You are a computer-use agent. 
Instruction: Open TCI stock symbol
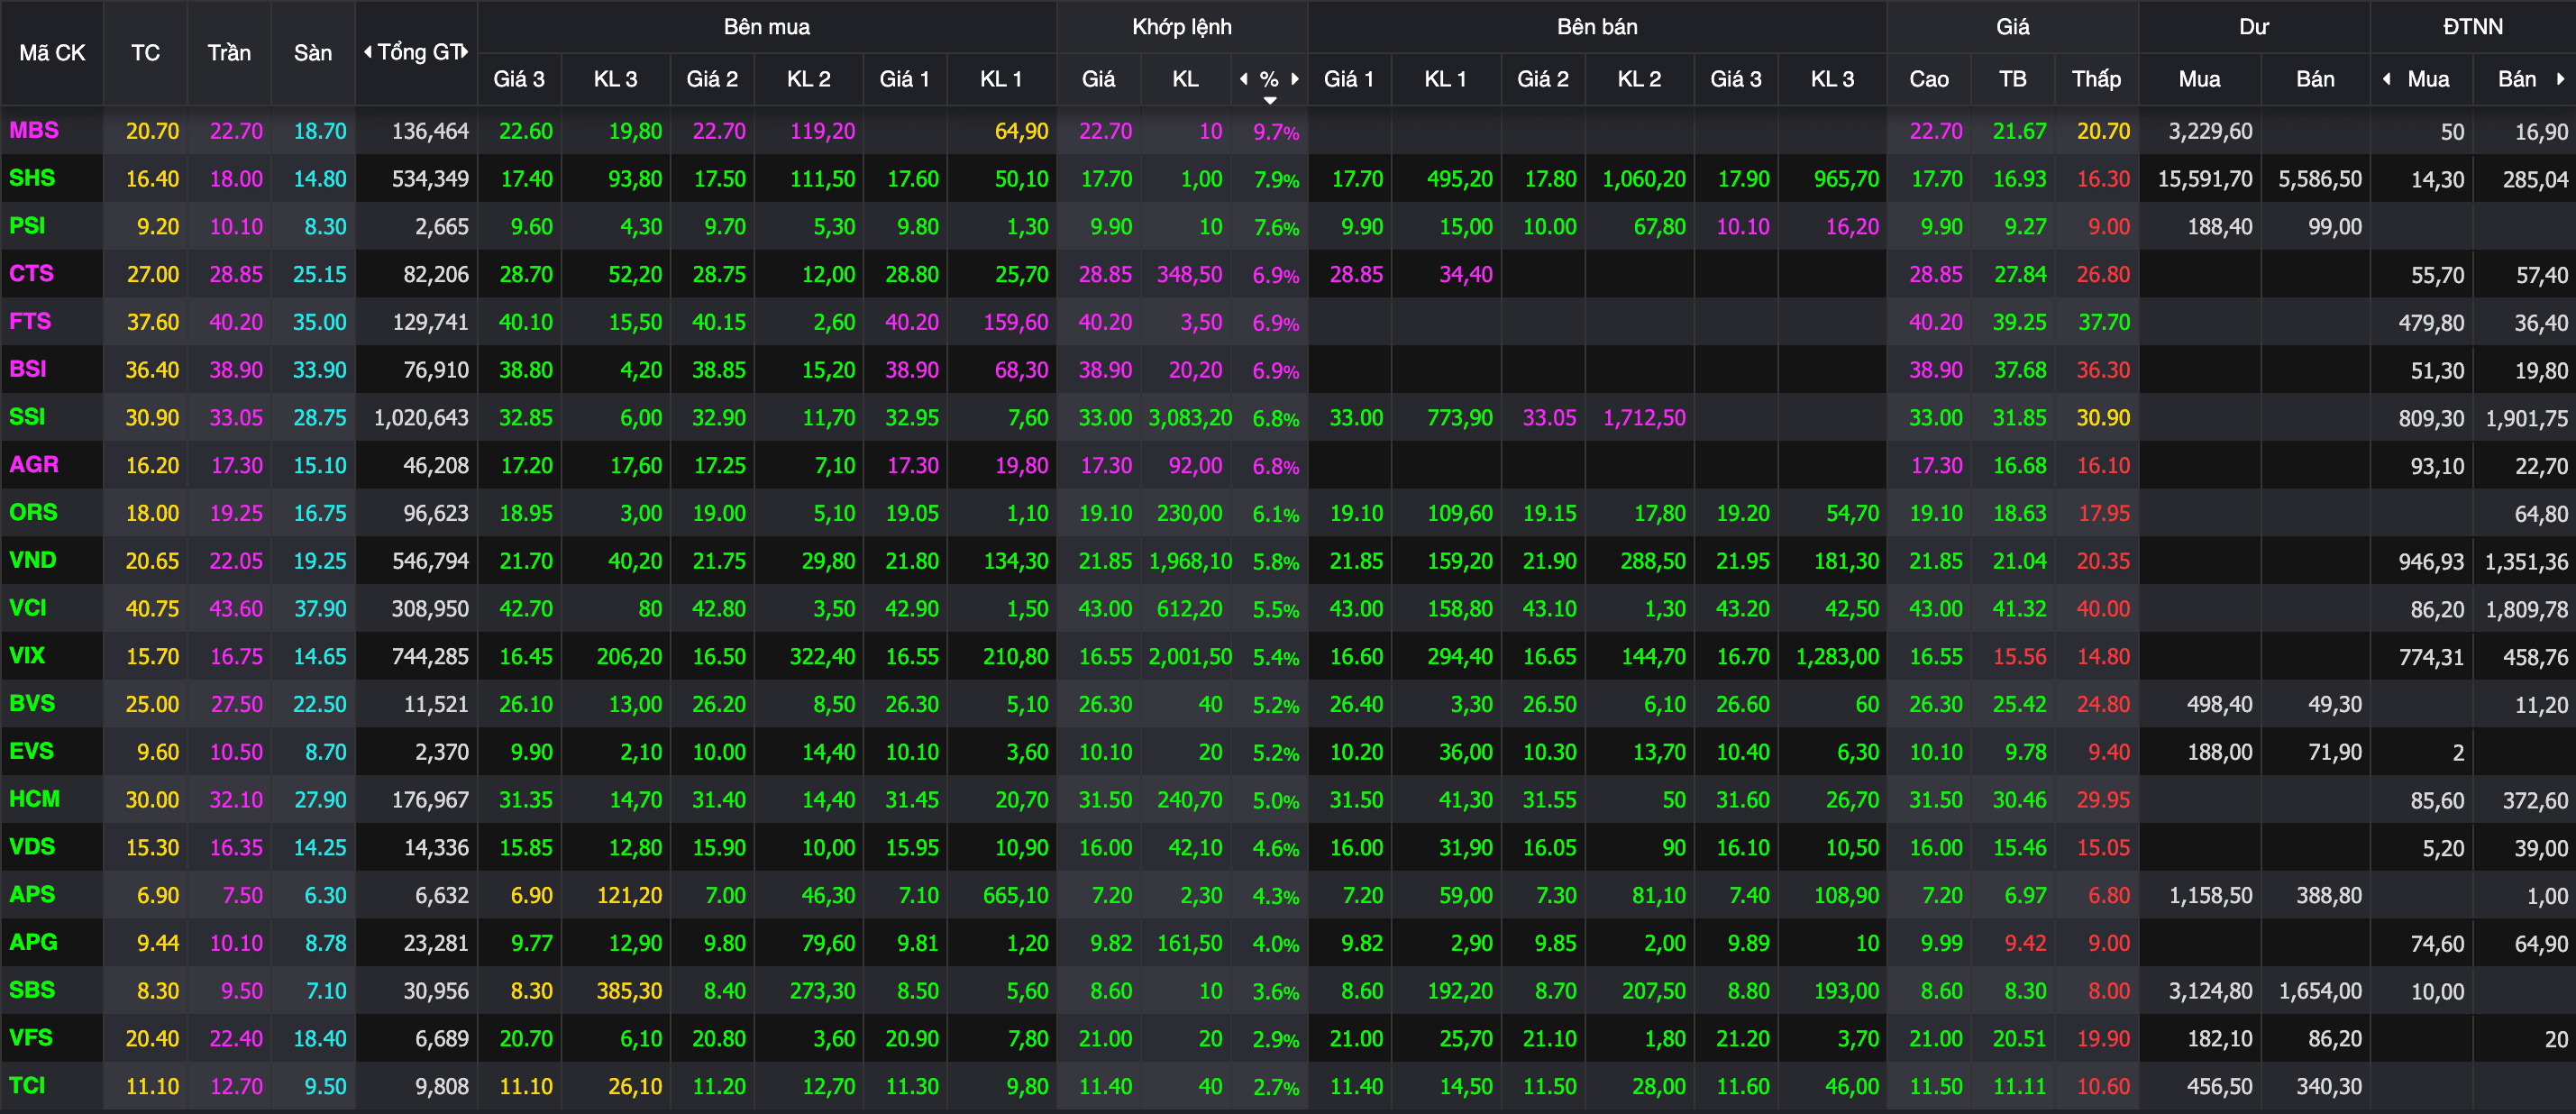pyautogui.click(x=27, y=1085)
